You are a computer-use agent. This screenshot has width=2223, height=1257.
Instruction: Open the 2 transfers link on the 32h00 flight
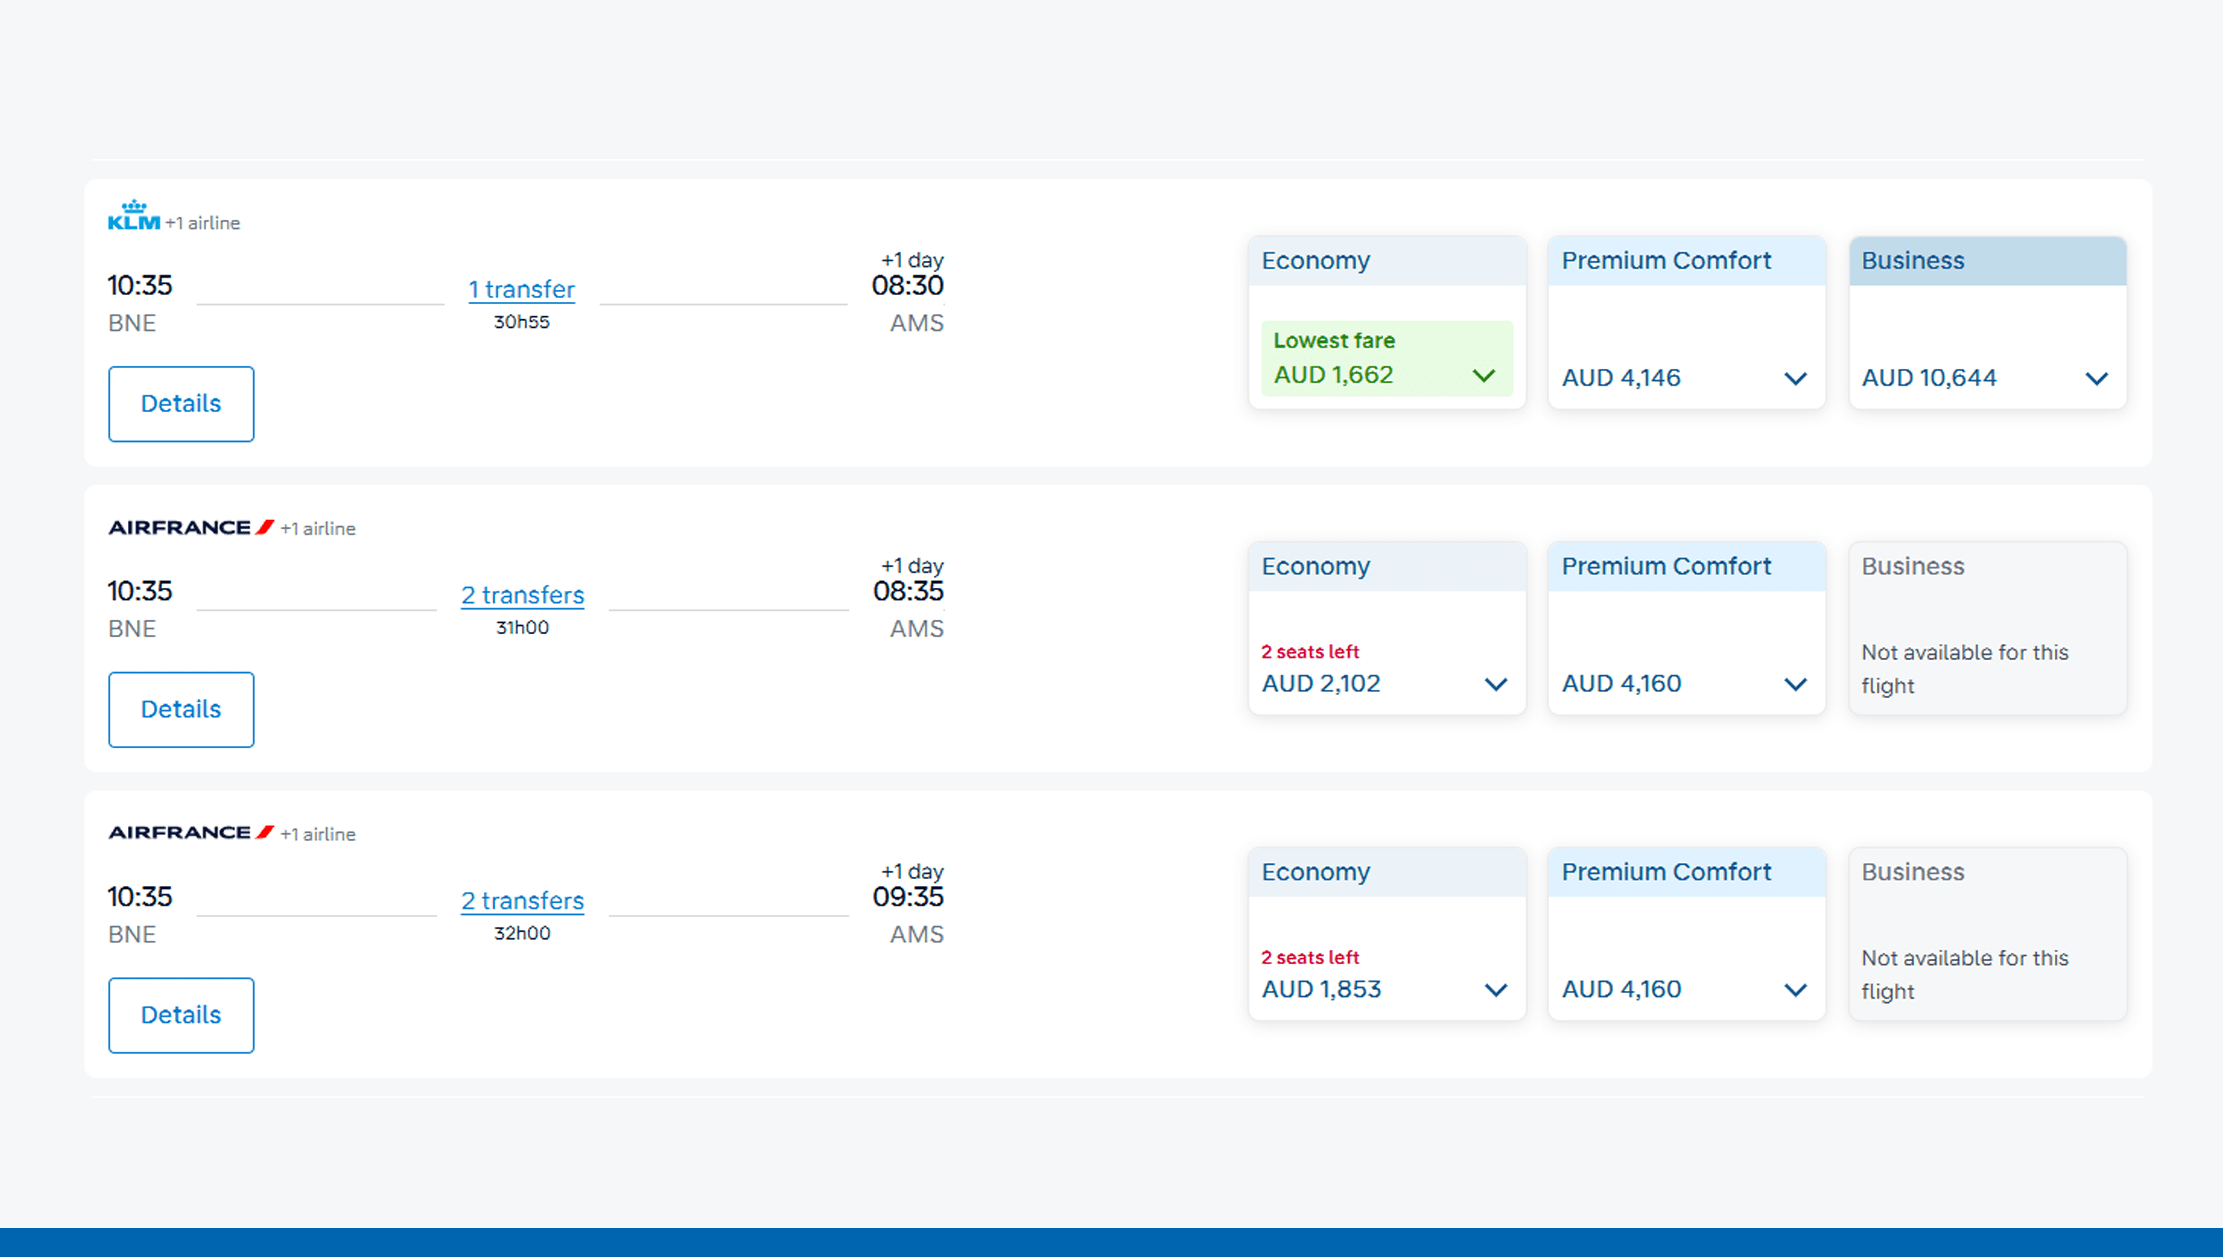pyautogui.click(x=521, y=901)
